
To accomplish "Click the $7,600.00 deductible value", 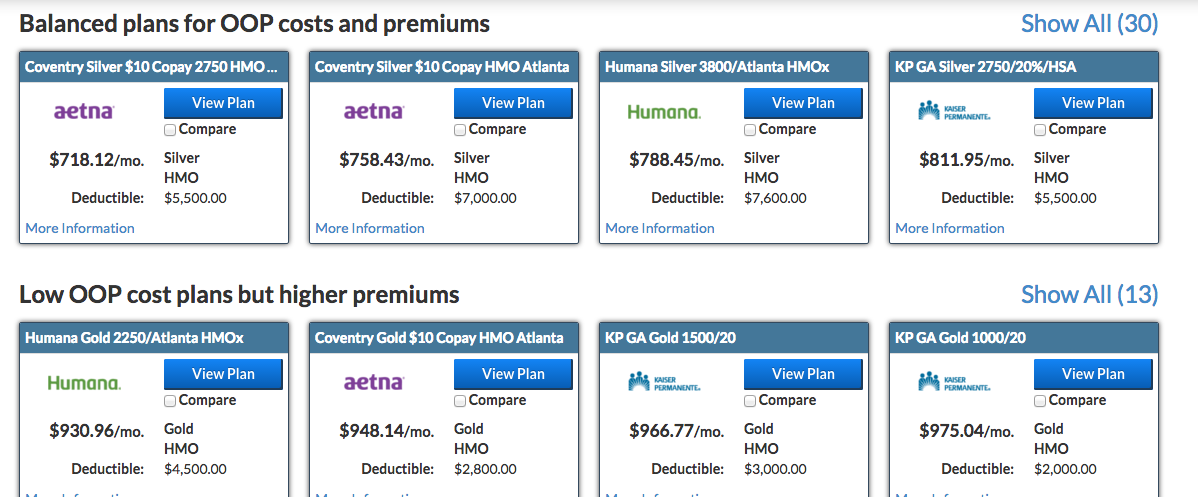I will tap(775, 199).
